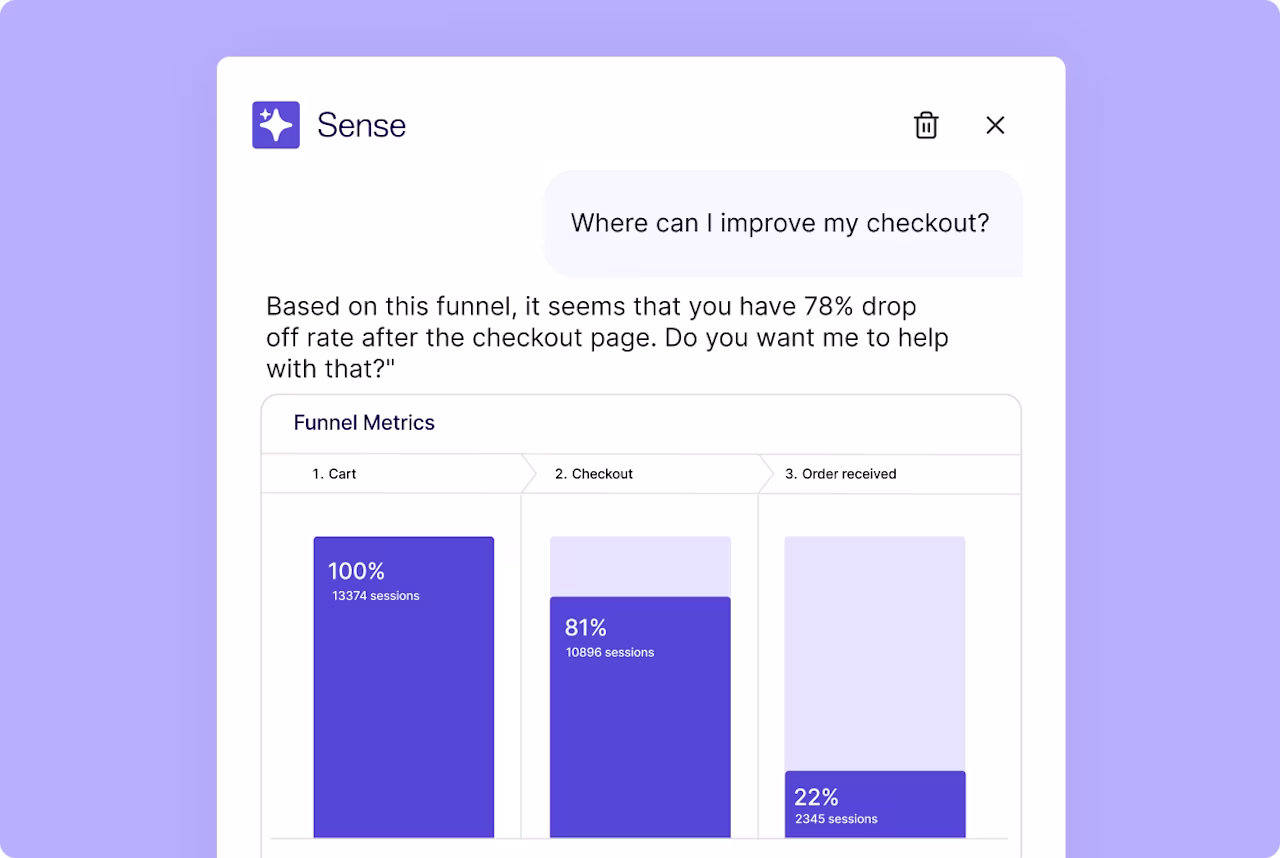
Task: Click the chevron between Cart and Checkout
Action: coord(529,474)
